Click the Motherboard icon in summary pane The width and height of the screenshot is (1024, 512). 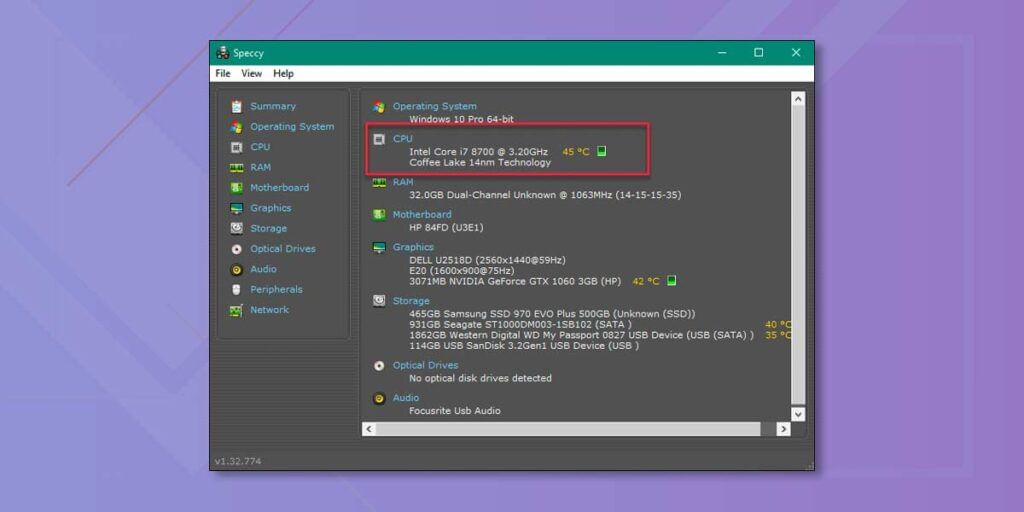point(379,215)
